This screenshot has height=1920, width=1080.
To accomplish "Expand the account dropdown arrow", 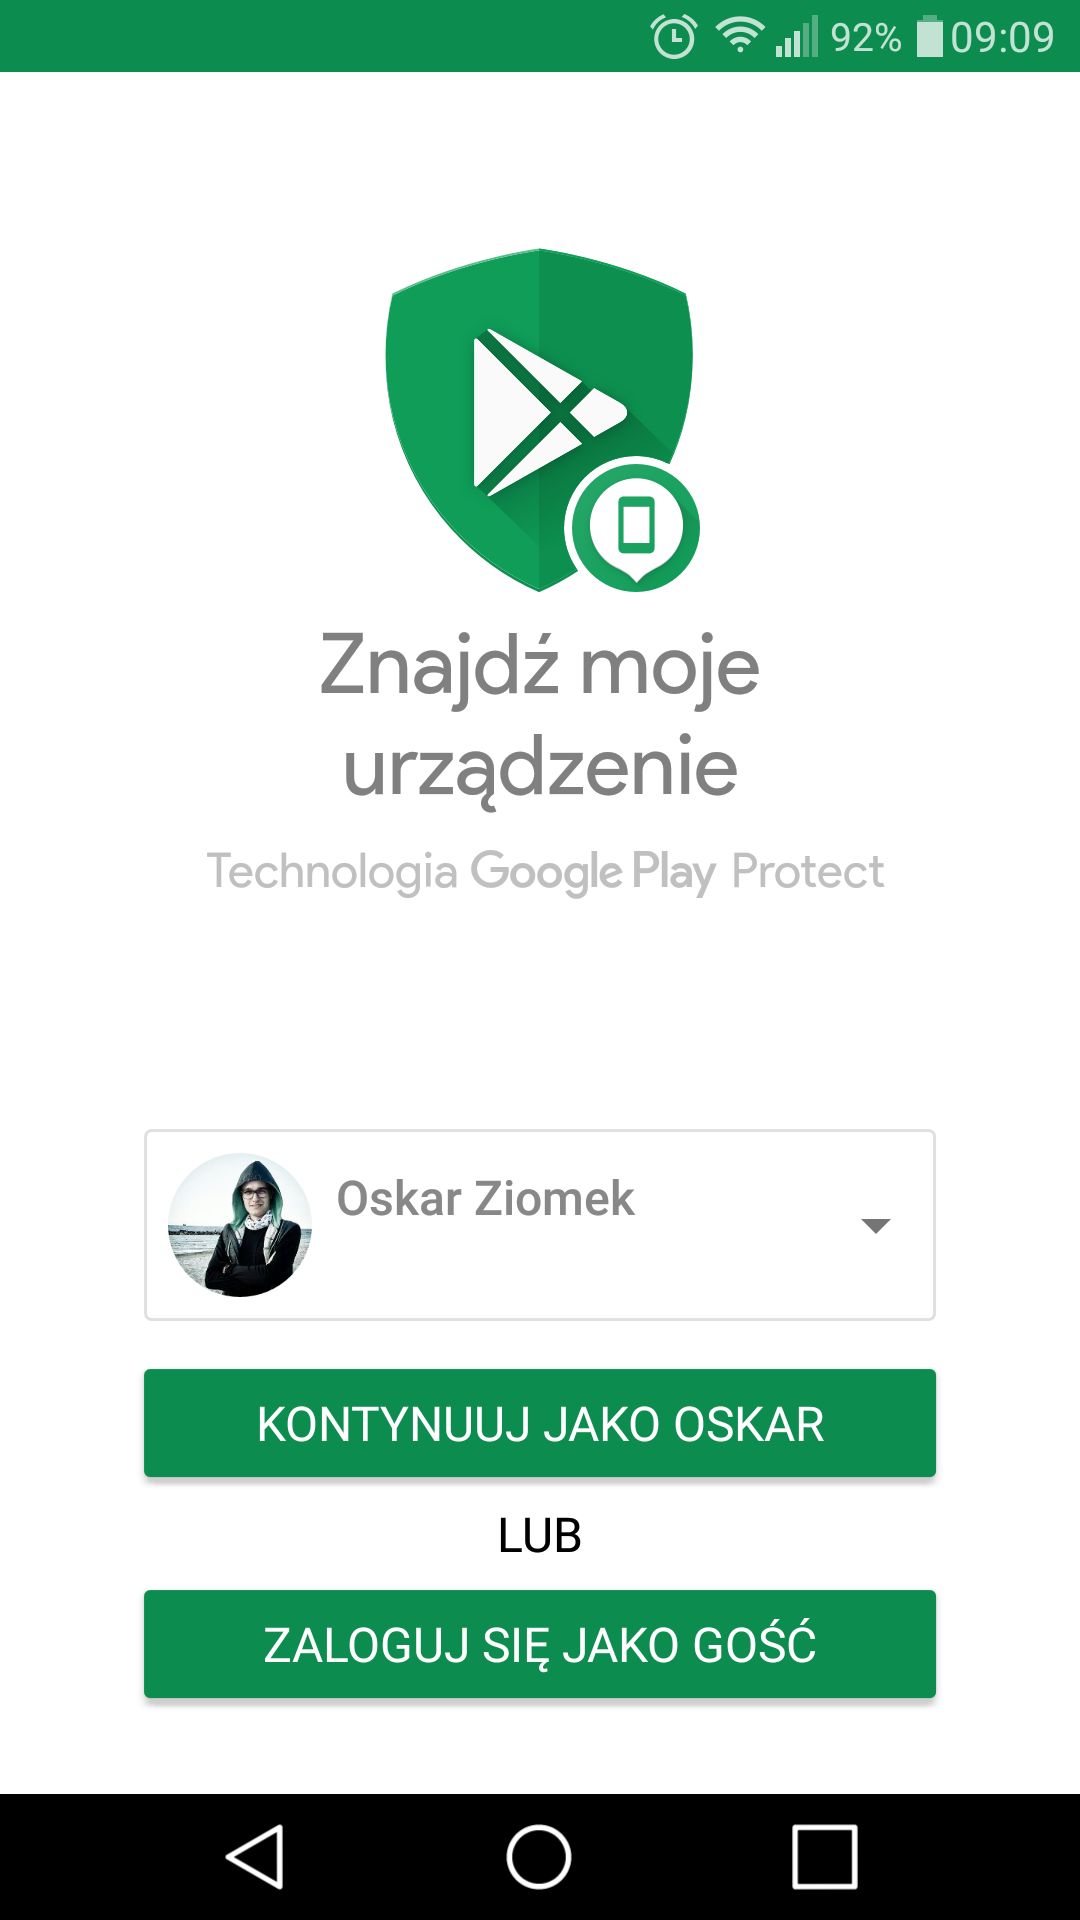I will pos(876,1226).
